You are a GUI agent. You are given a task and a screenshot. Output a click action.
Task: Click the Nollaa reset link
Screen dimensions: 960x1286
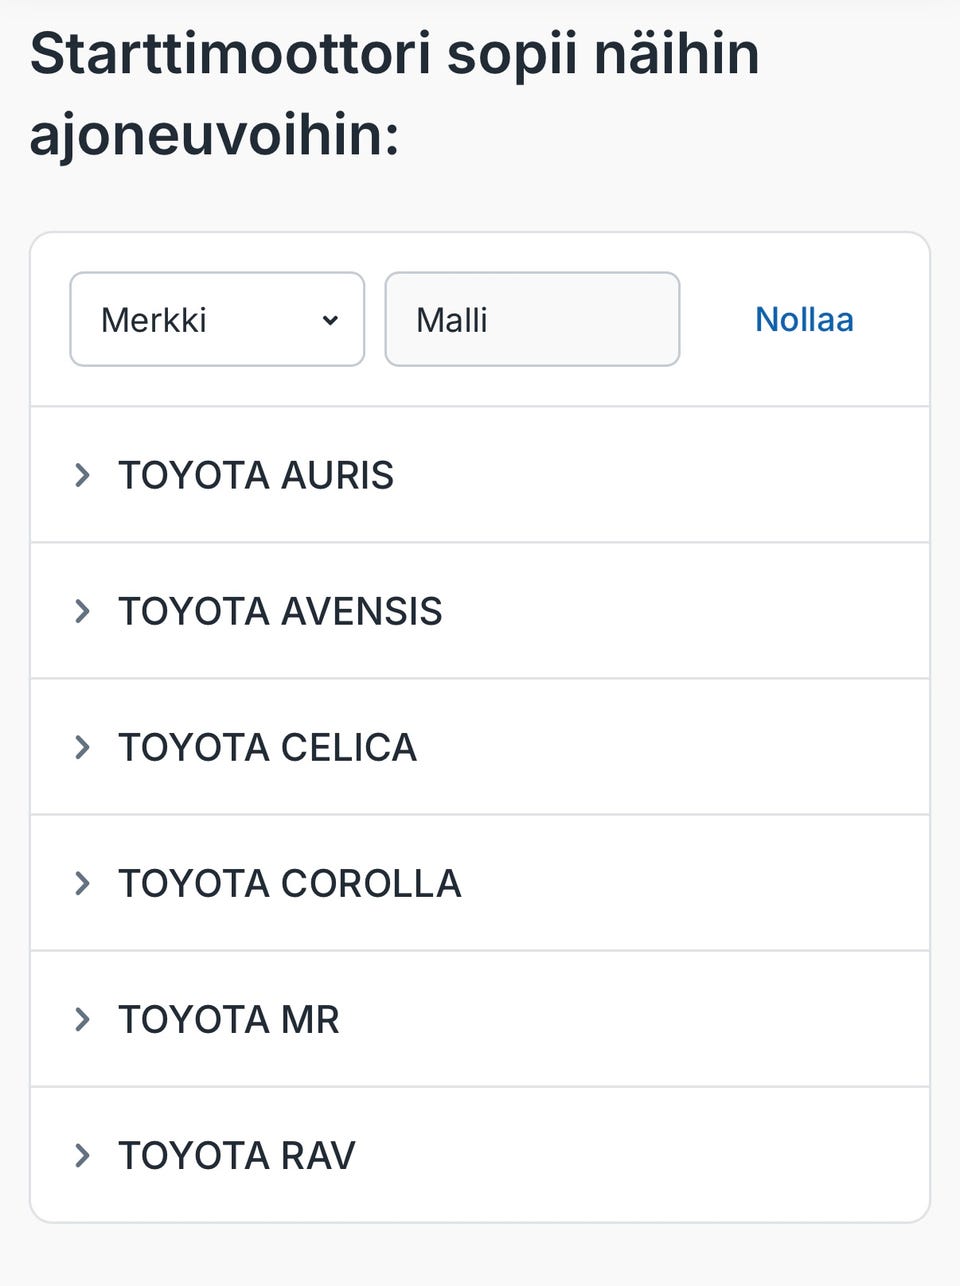point(804,320)
